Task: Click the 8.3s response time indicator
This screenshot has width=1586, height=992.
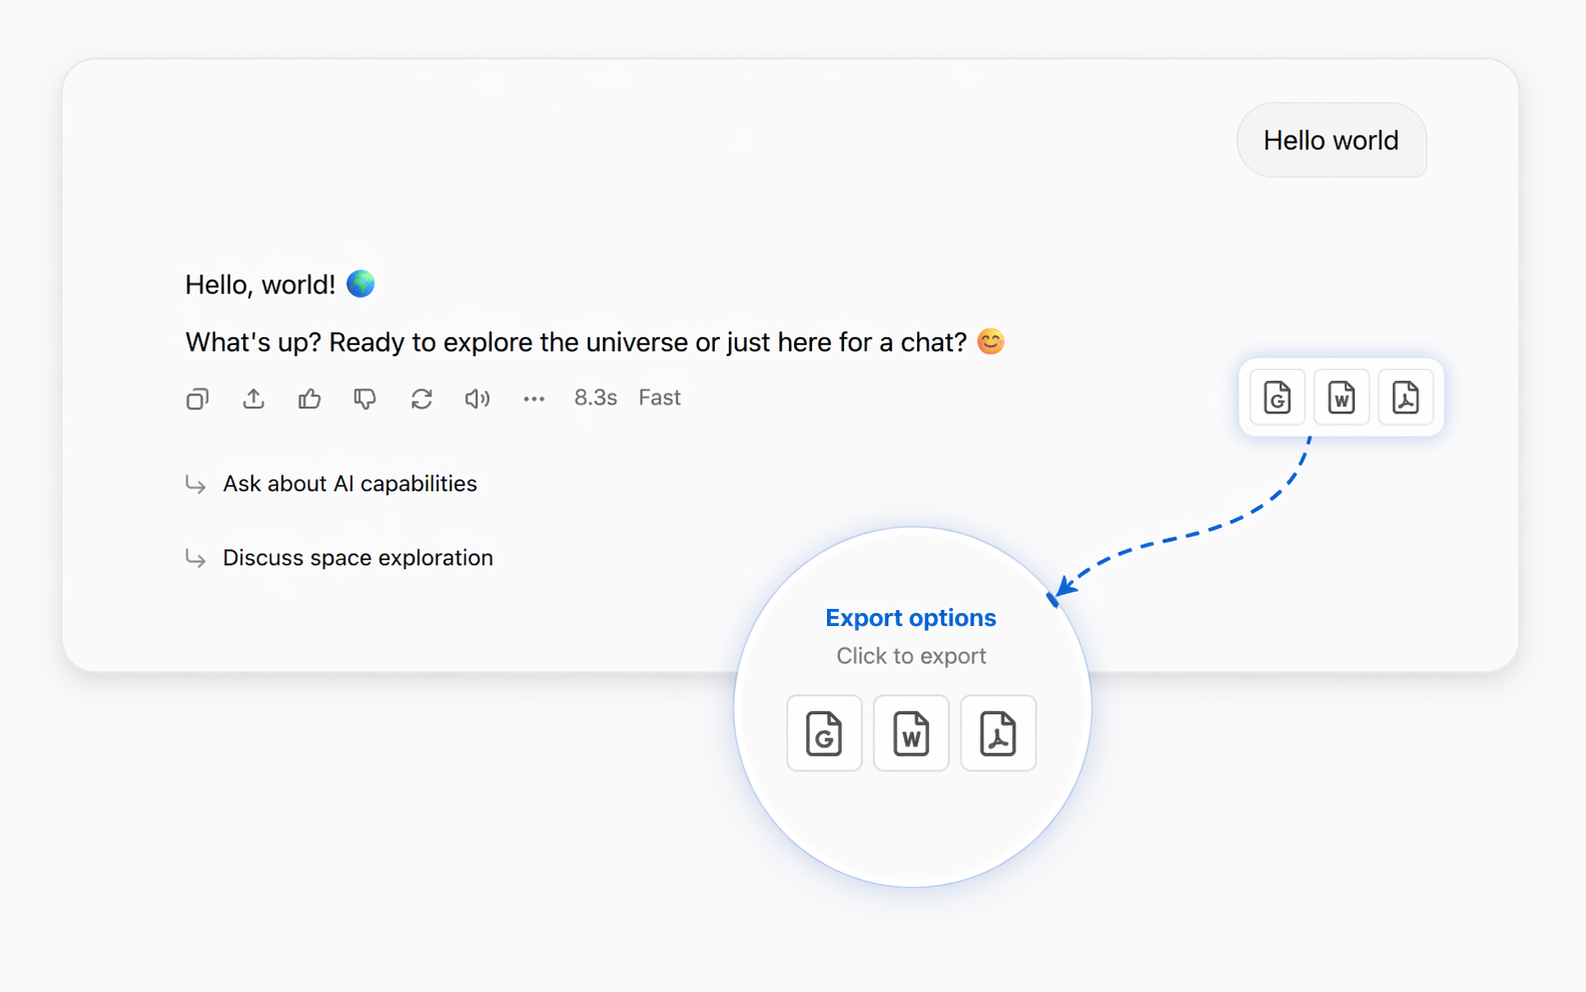Action: click(x=595, y=397)
